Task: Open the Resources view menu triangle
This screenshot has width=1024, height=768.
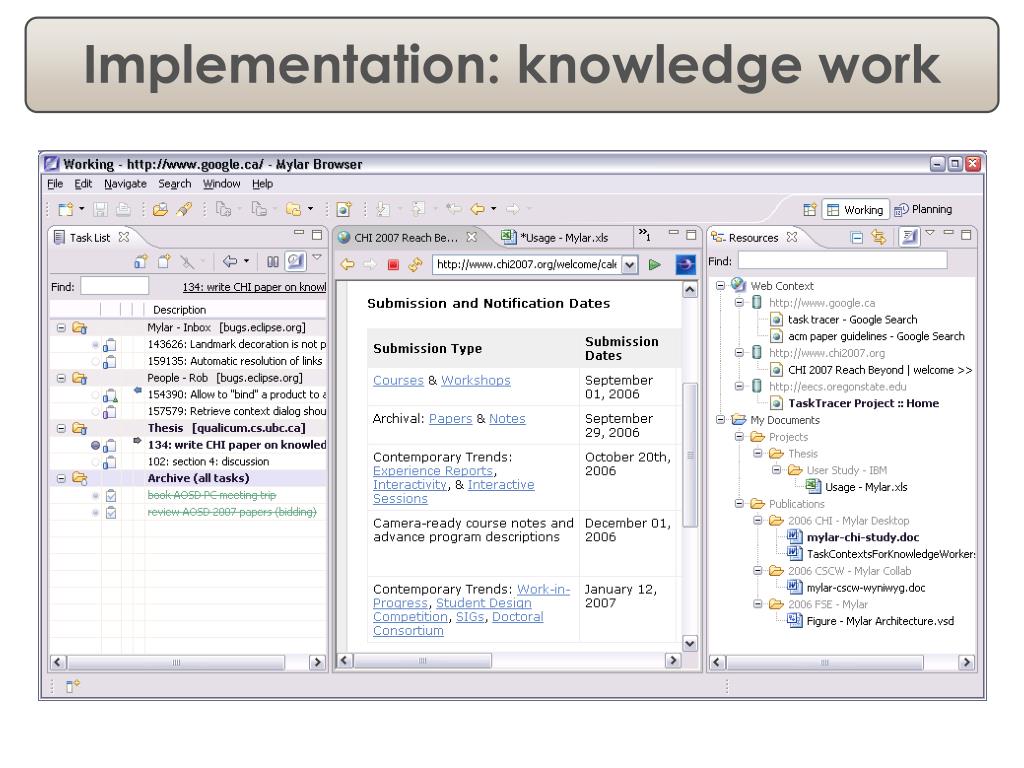Action: pos(930,233)
